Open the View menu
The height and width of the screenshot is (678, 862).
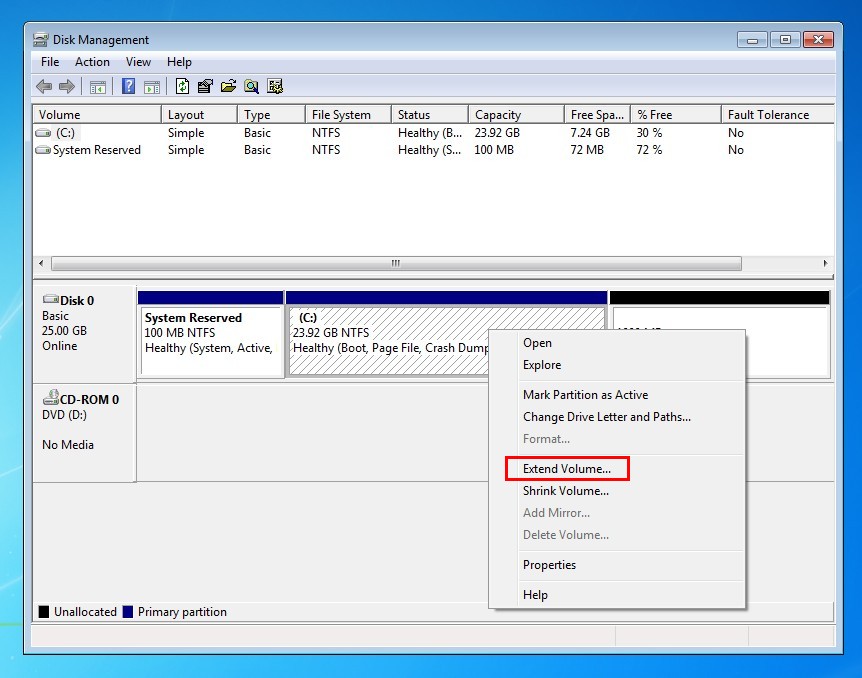[138, 62]
